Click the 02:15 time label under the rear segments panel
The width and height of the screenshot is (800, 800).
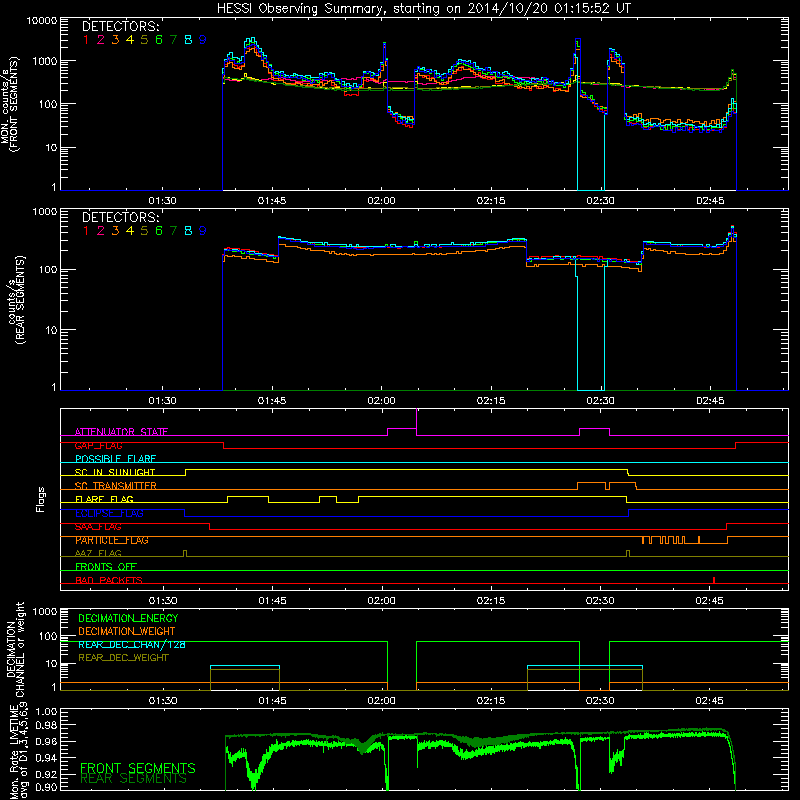click(x=491, y=401)
